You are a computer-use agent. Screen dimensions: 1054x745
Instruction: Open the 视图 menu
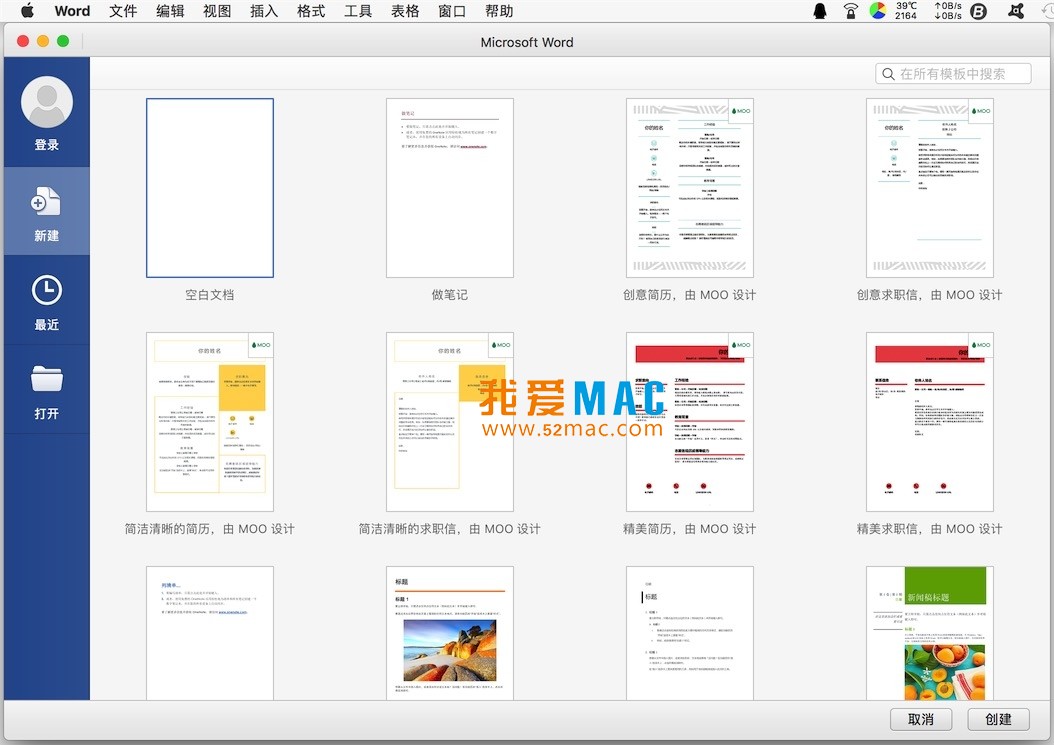(217, 11)
